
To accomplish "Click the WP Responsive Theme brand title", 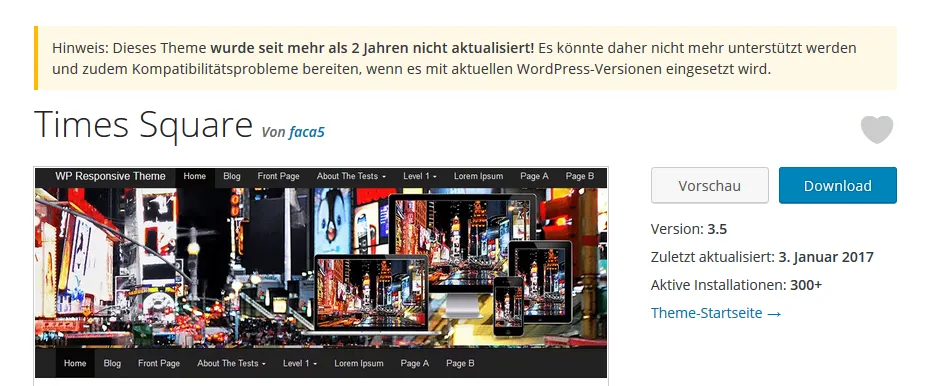I will click(x=110, y=176).
